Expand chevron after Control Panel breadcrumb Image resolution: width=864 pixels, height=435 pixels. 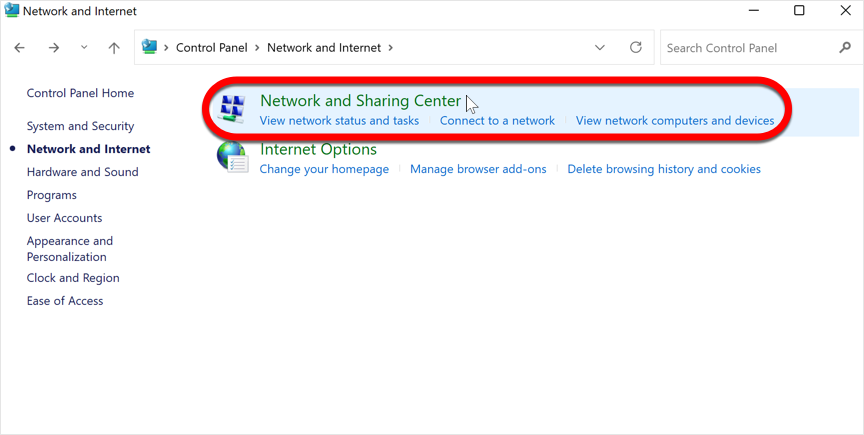pos(257,48)
